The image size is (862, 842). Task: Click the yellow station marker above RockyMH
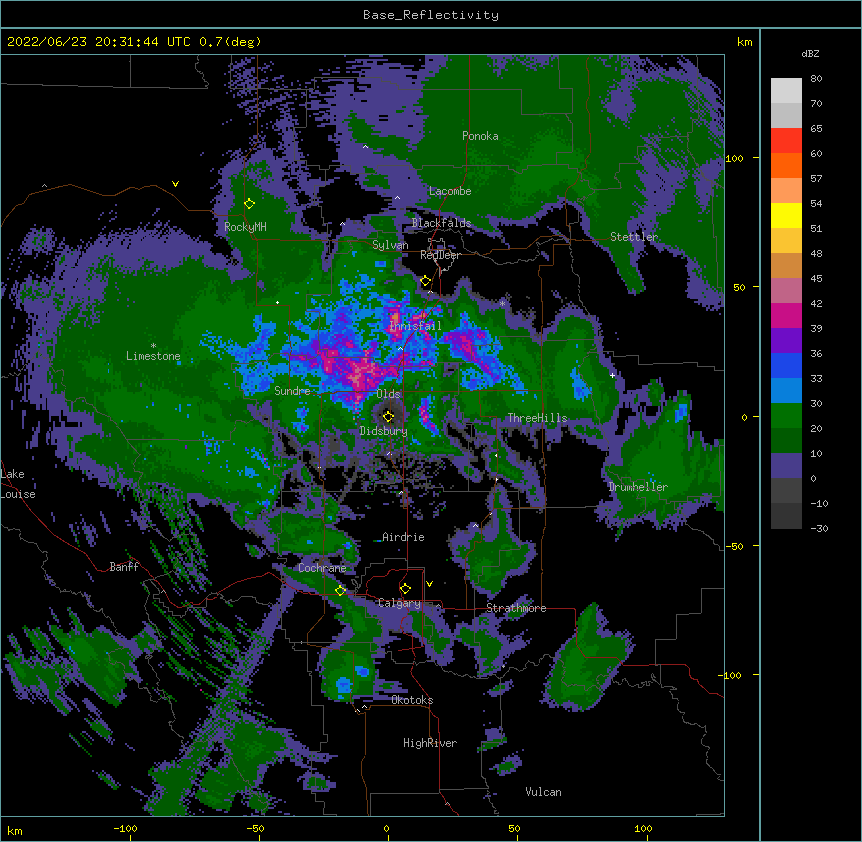point(249,204)
